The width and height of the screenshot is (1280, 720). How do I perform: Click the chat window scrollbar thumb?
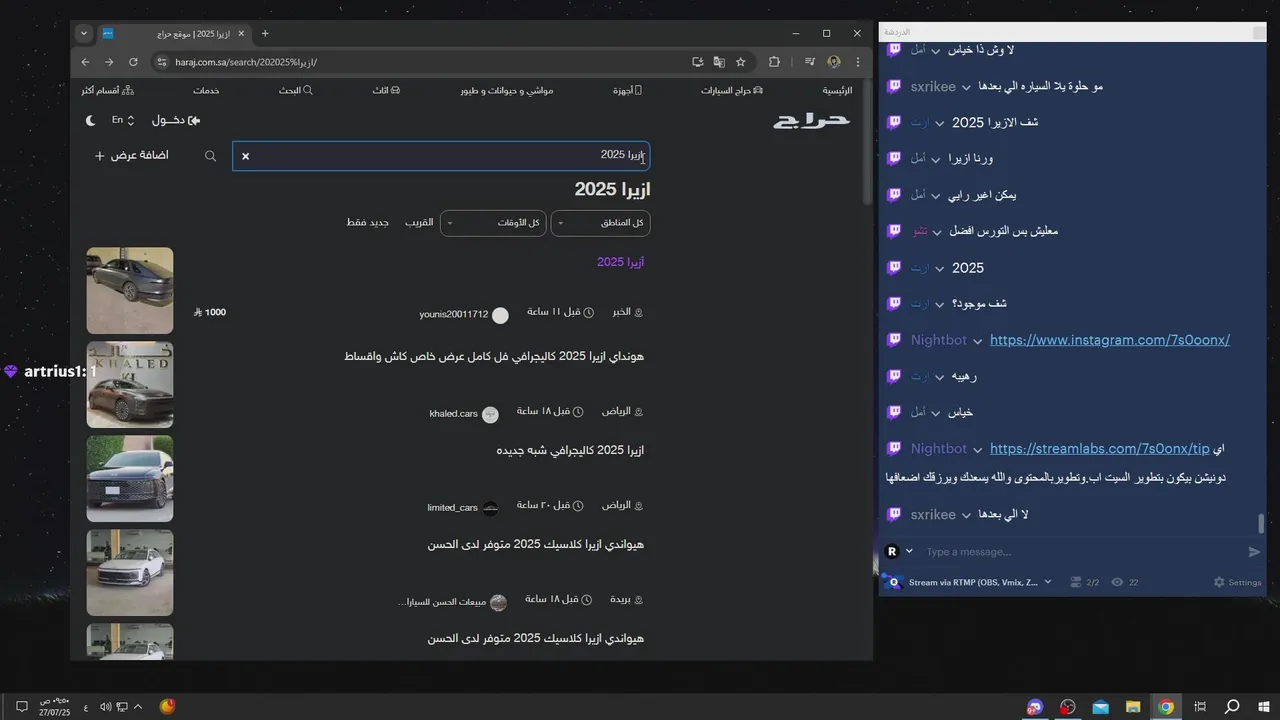coord(1261,524)
